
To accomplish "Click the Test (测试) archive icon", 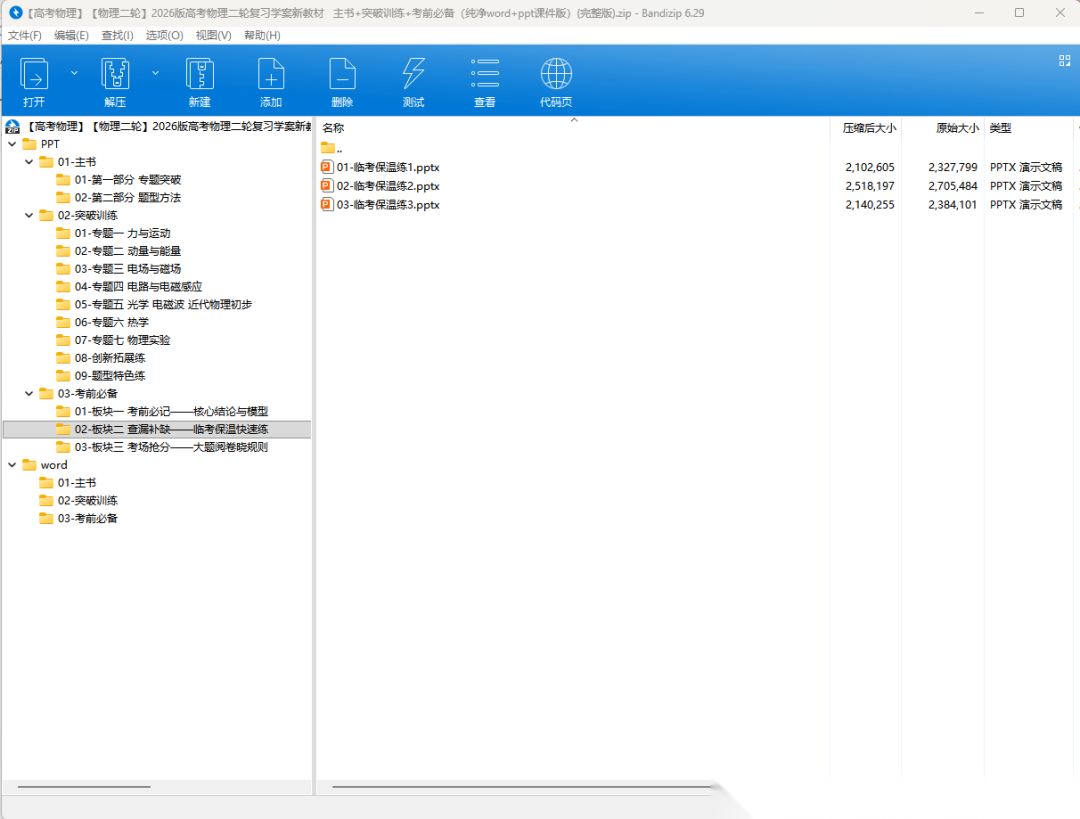I will coord(413,76).
